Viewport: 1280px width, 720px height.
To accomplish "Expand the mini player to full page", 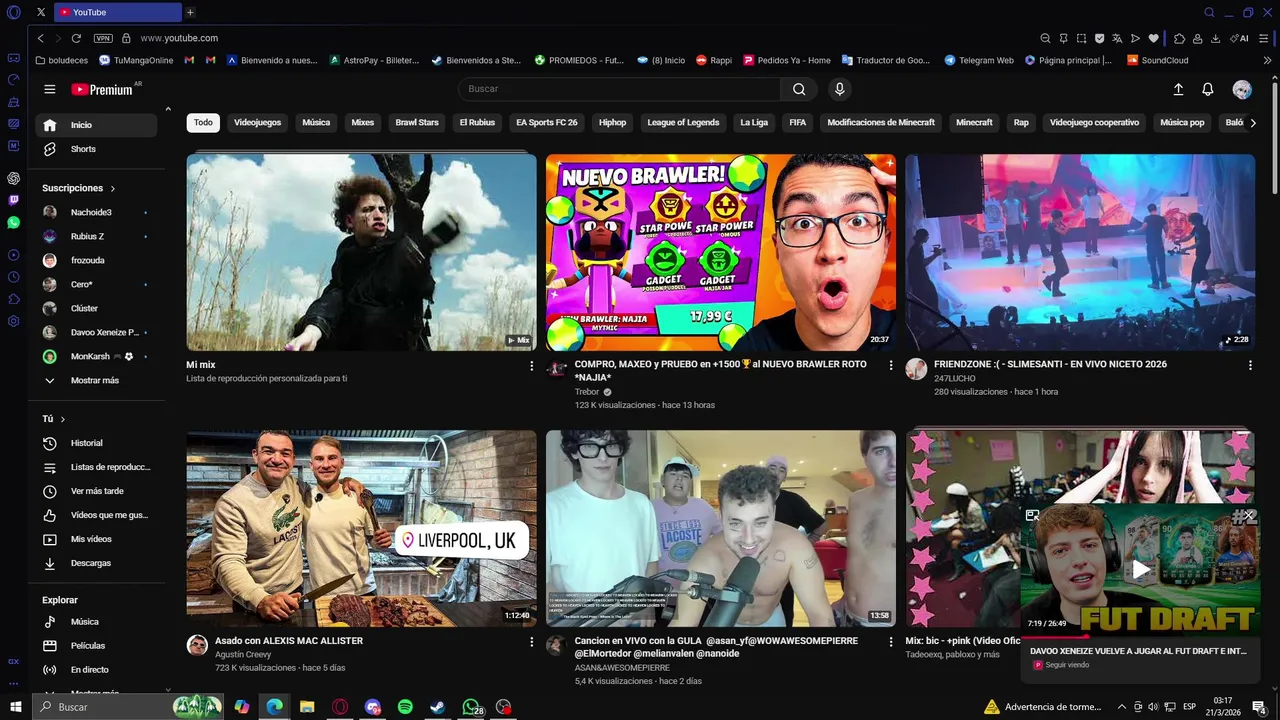I will 1033,515.
